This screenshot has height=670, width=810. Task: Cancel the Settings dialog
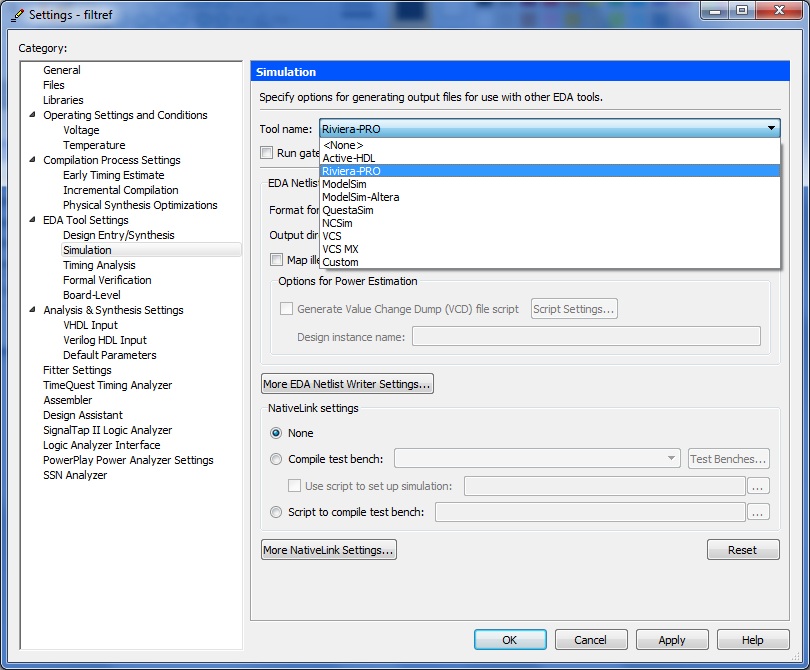point(591,640)
